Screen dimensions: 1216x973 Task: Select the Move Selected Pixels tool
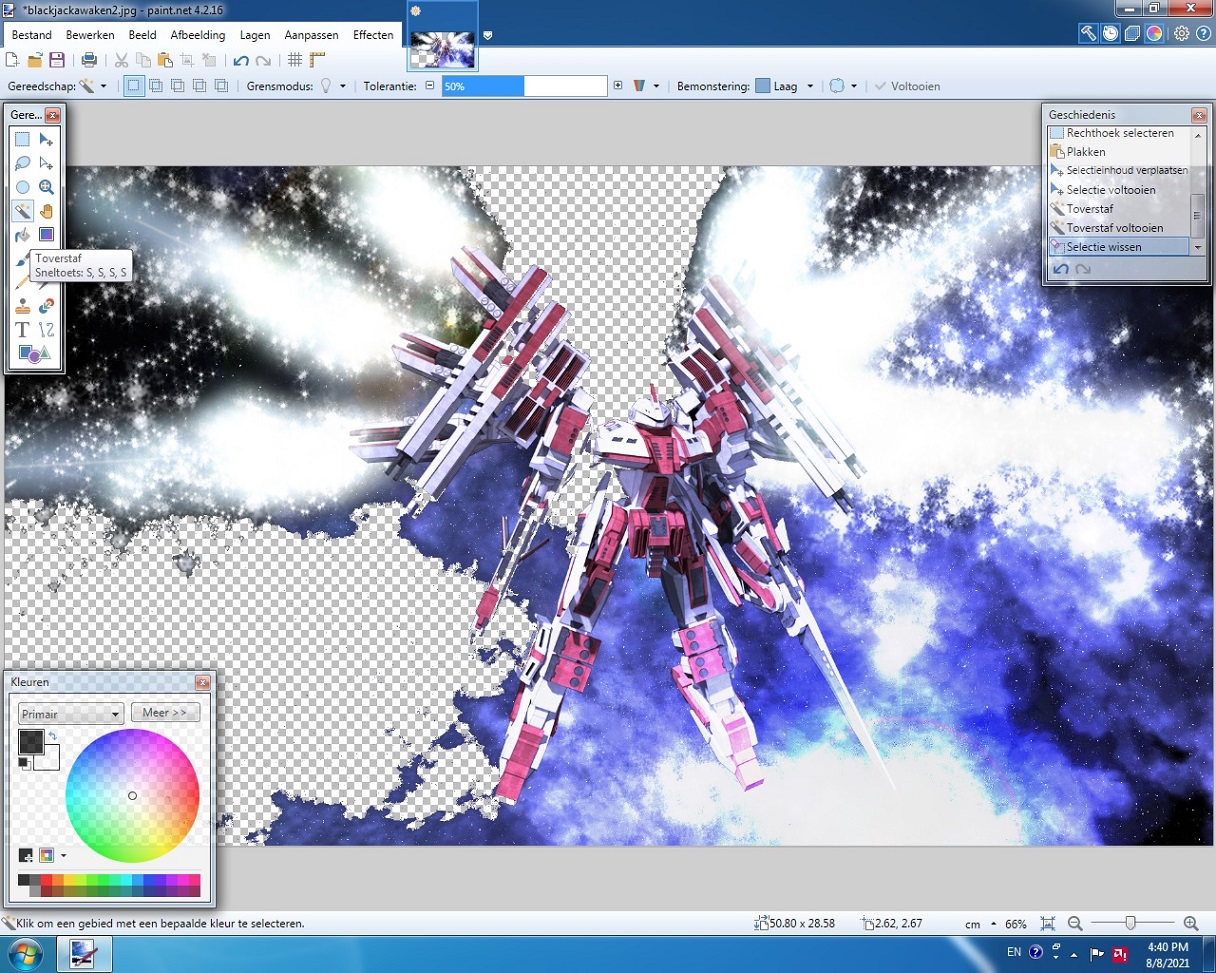46,140
